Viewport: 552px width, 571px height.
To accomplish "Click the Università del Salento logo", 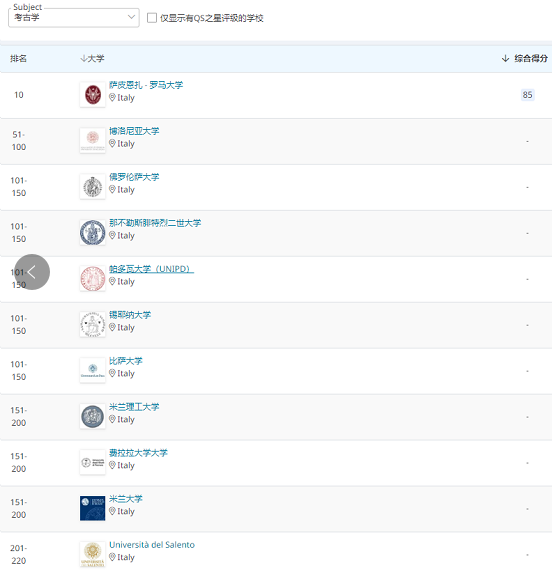I will (x=92, y=554).
